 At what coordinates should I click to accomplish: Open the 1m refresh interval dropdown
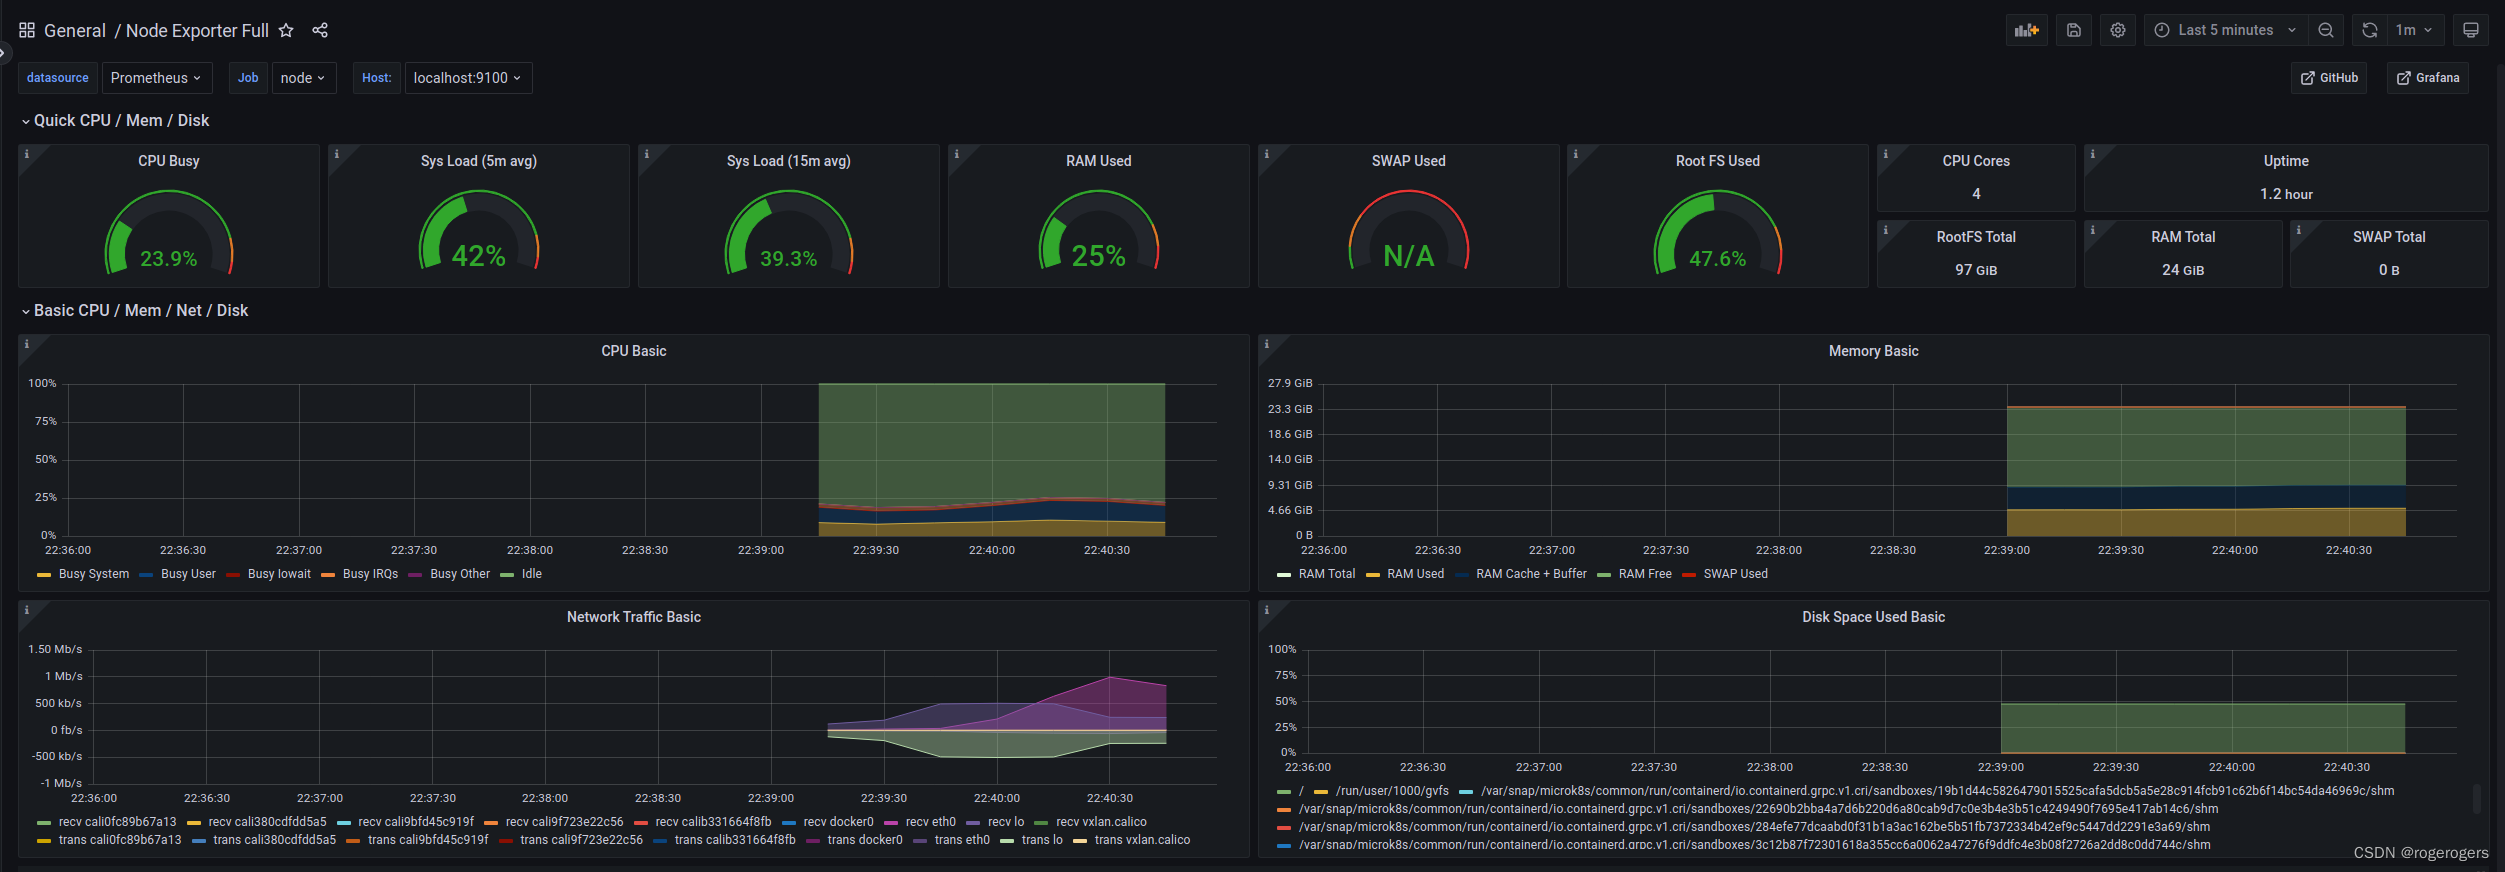pos(2415,30)
